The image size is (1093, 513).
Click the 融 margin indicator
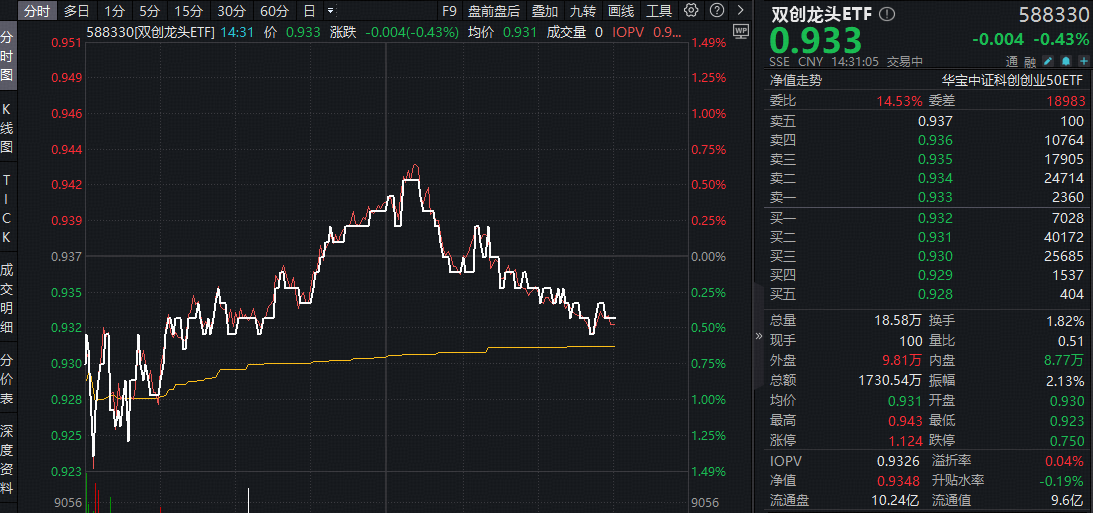(1031, 61)
